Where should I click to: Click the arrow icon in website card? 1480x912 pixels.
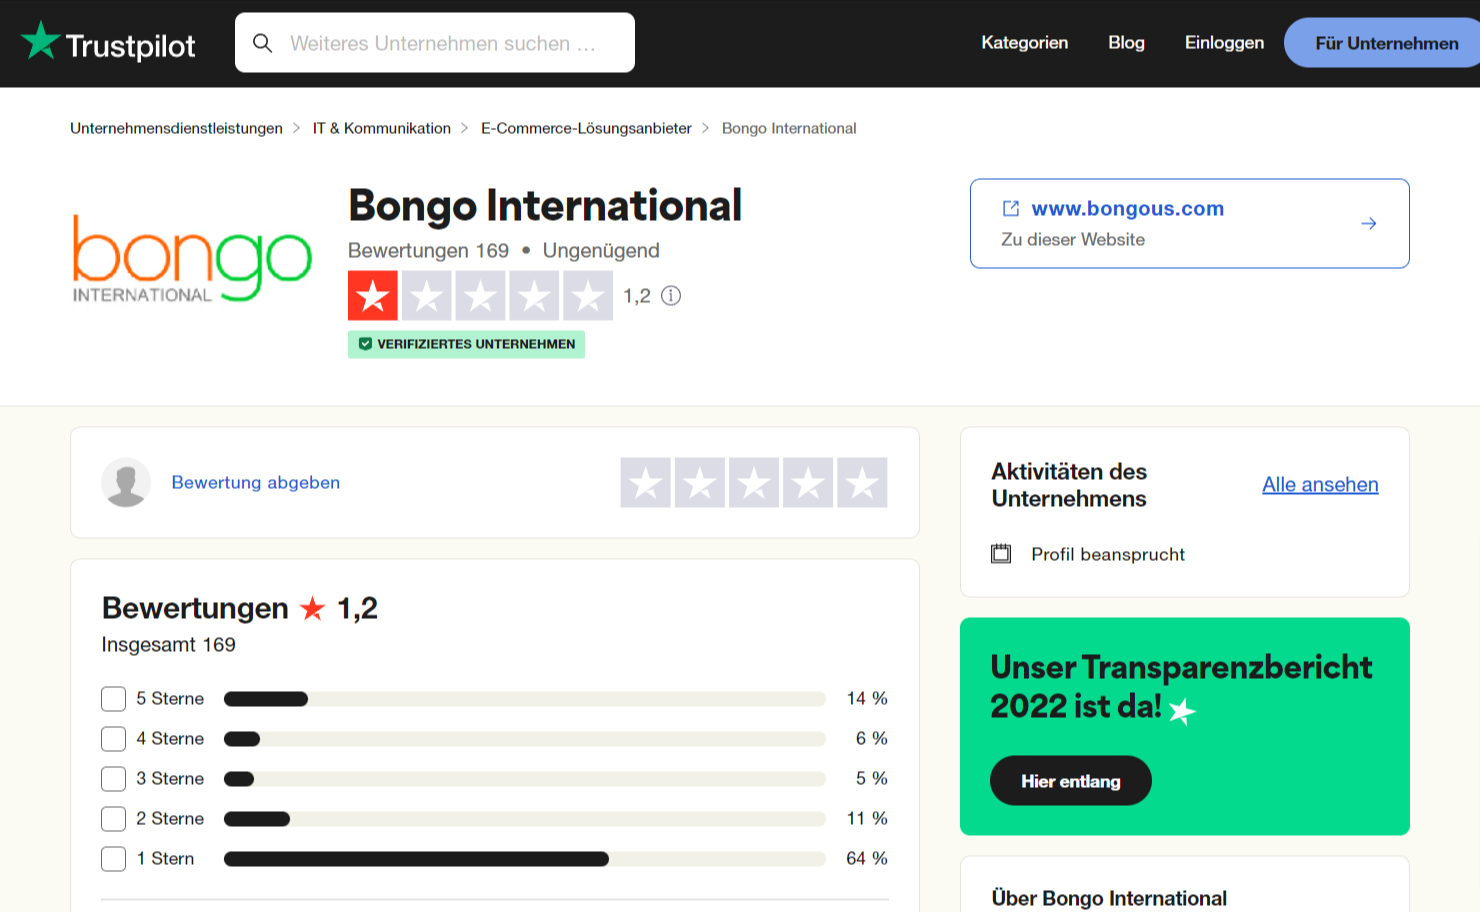[x=1369, y=223]
